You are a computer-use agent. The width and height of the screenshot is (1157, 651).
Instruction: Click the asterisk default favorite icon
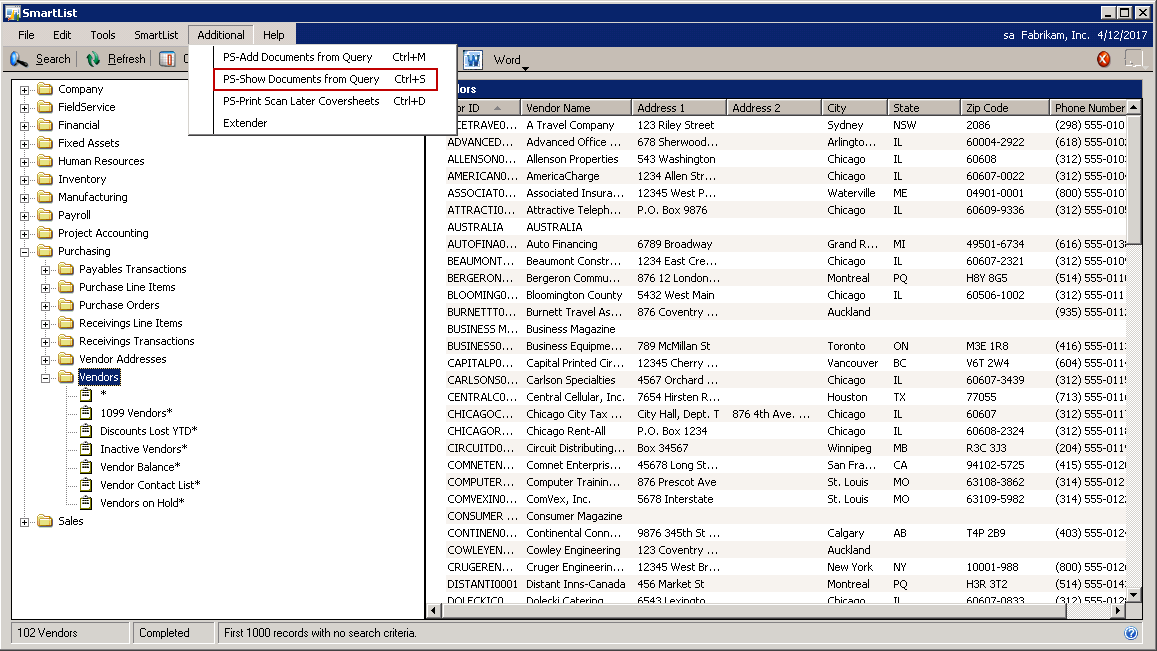(x=86, y=395)
